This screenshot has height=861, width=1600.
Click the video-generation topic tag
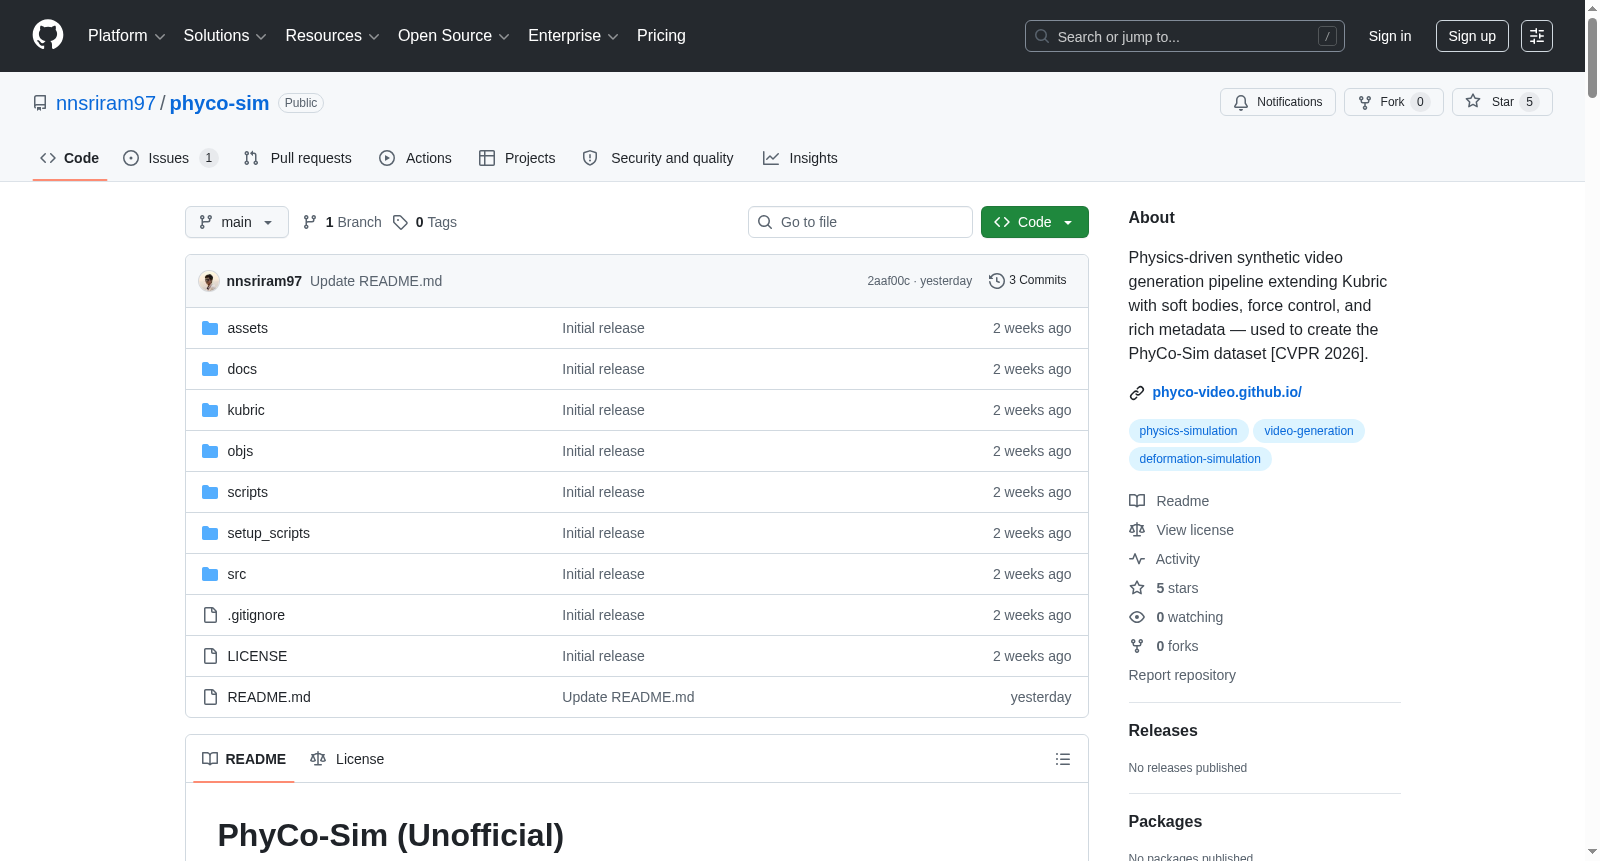1309,431
